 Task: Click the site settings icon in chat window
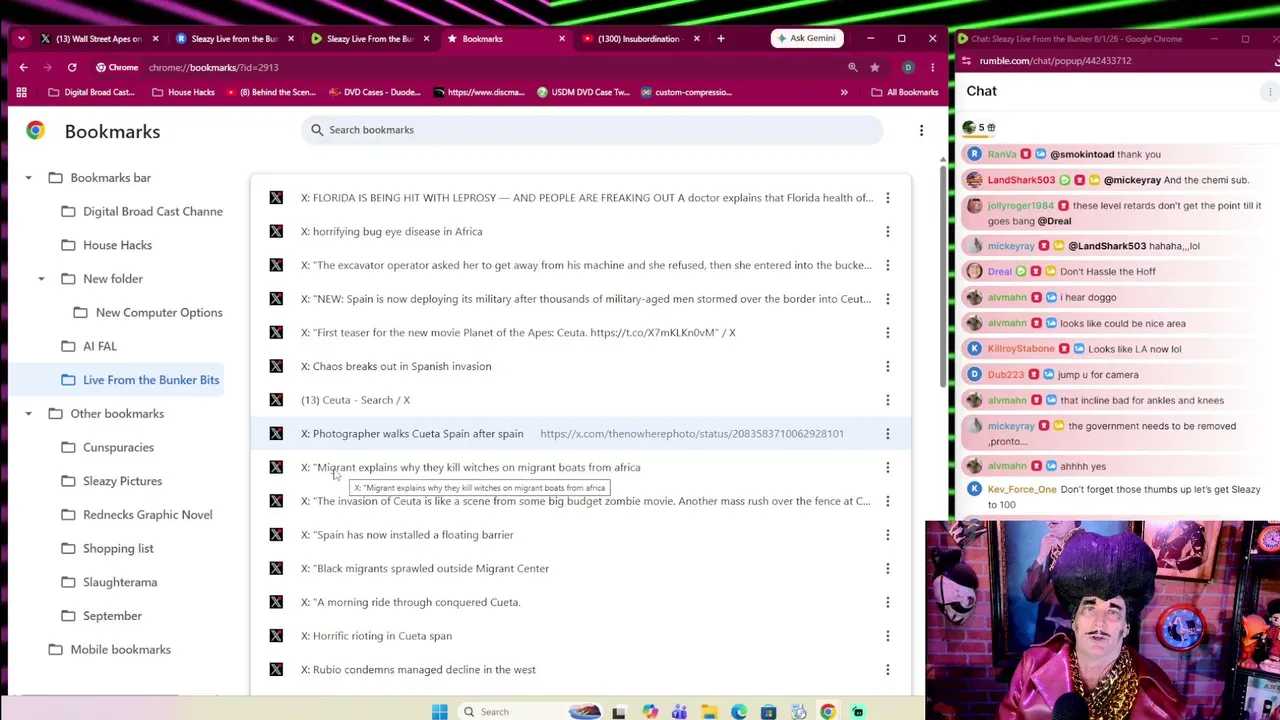[968, 61]
